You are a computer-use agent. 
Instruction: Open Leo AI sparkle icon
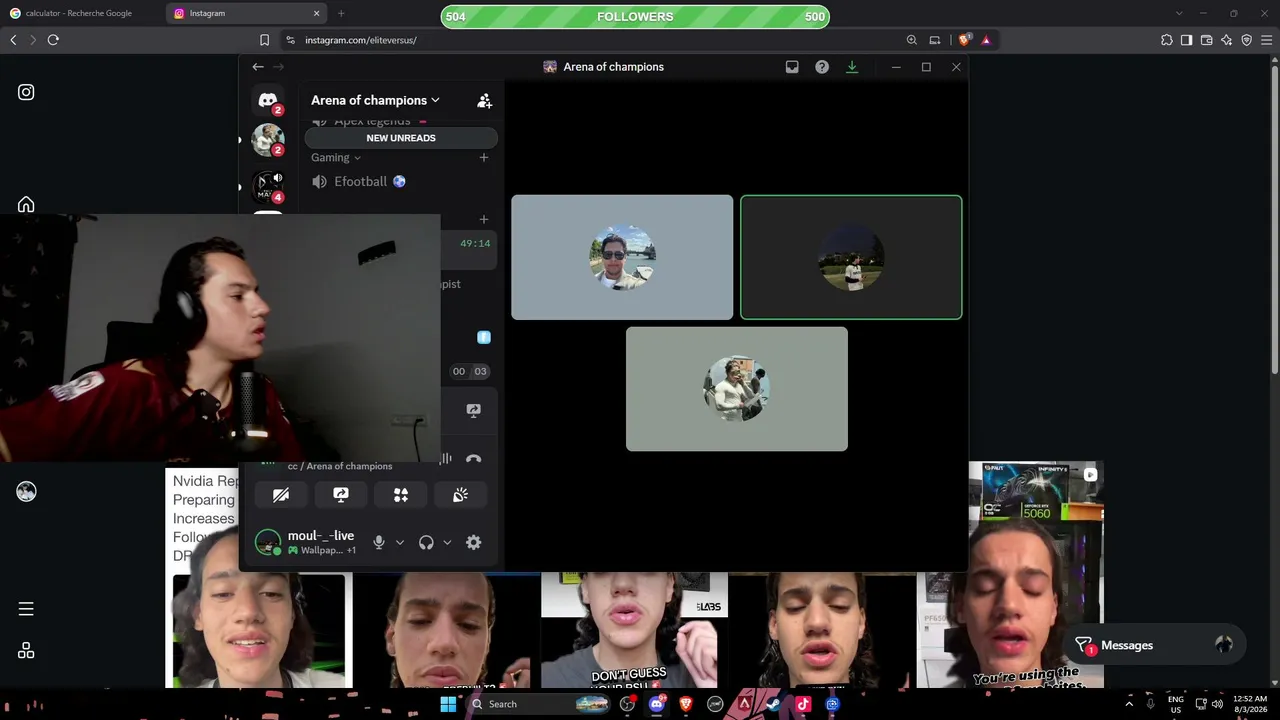pyautogui.click(x=1227, y=40)
